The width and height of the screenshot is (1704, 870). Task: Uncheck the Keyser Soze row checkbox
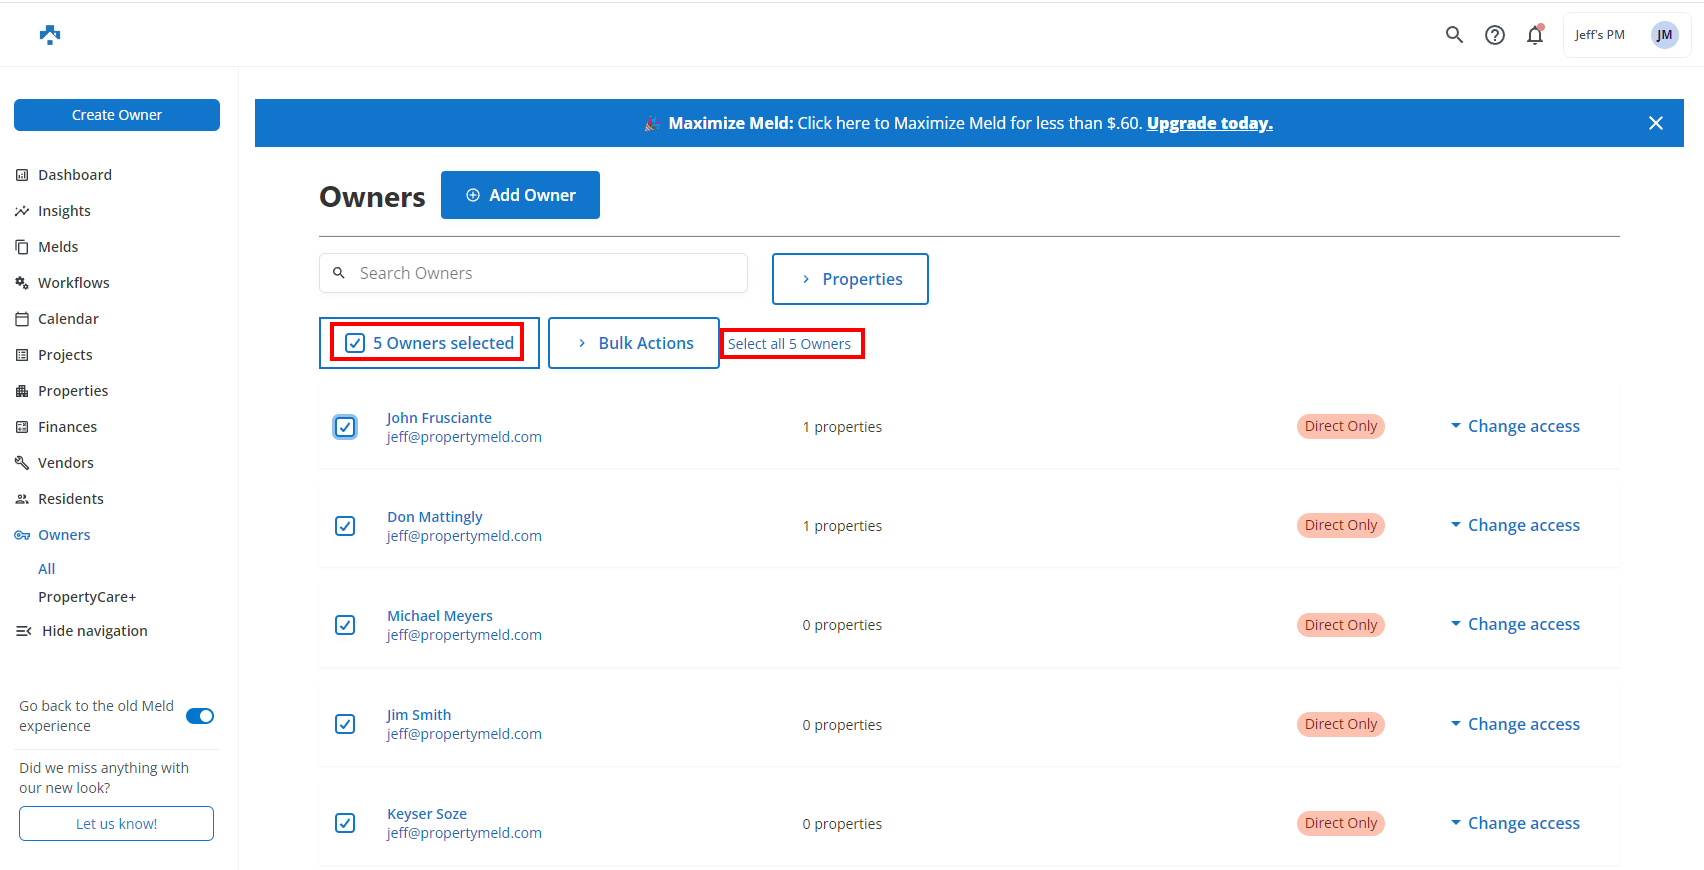(x=345, y=823)
